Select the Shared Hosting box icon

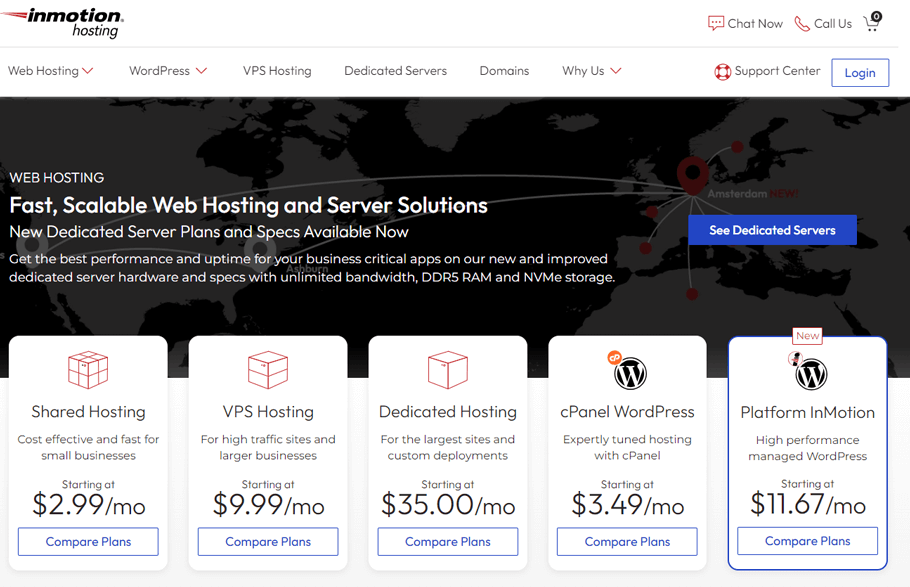coord(88,369)
